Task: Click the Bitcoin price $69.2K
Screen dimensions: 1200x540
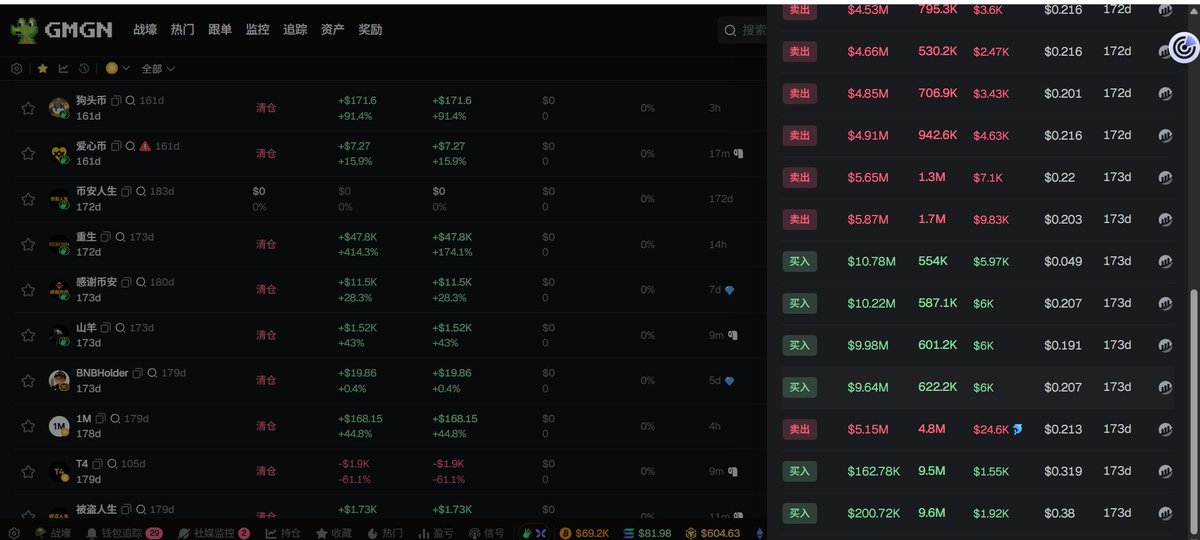Action: 585,533
